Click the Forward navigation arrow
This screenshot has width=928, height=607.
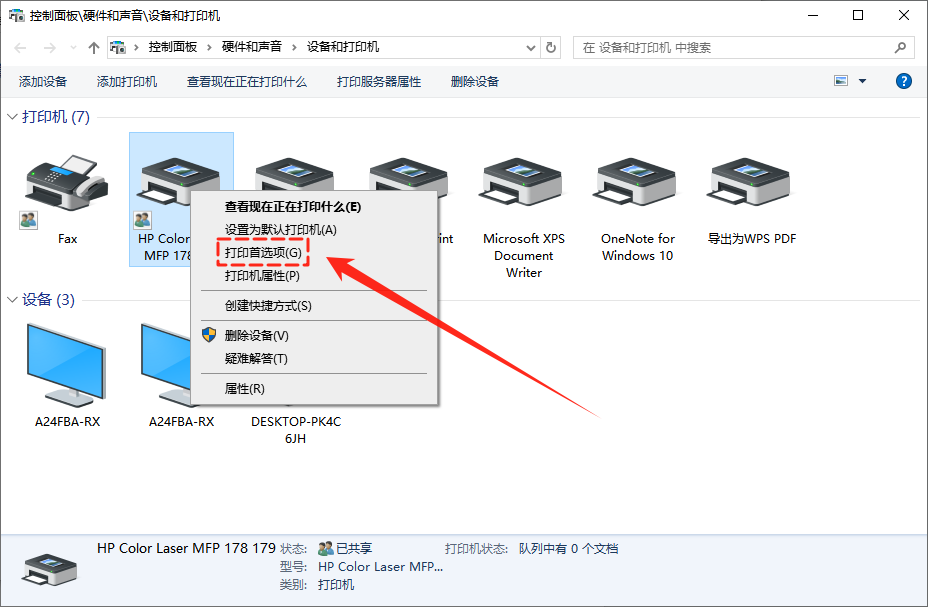click(x=50, y=48)
